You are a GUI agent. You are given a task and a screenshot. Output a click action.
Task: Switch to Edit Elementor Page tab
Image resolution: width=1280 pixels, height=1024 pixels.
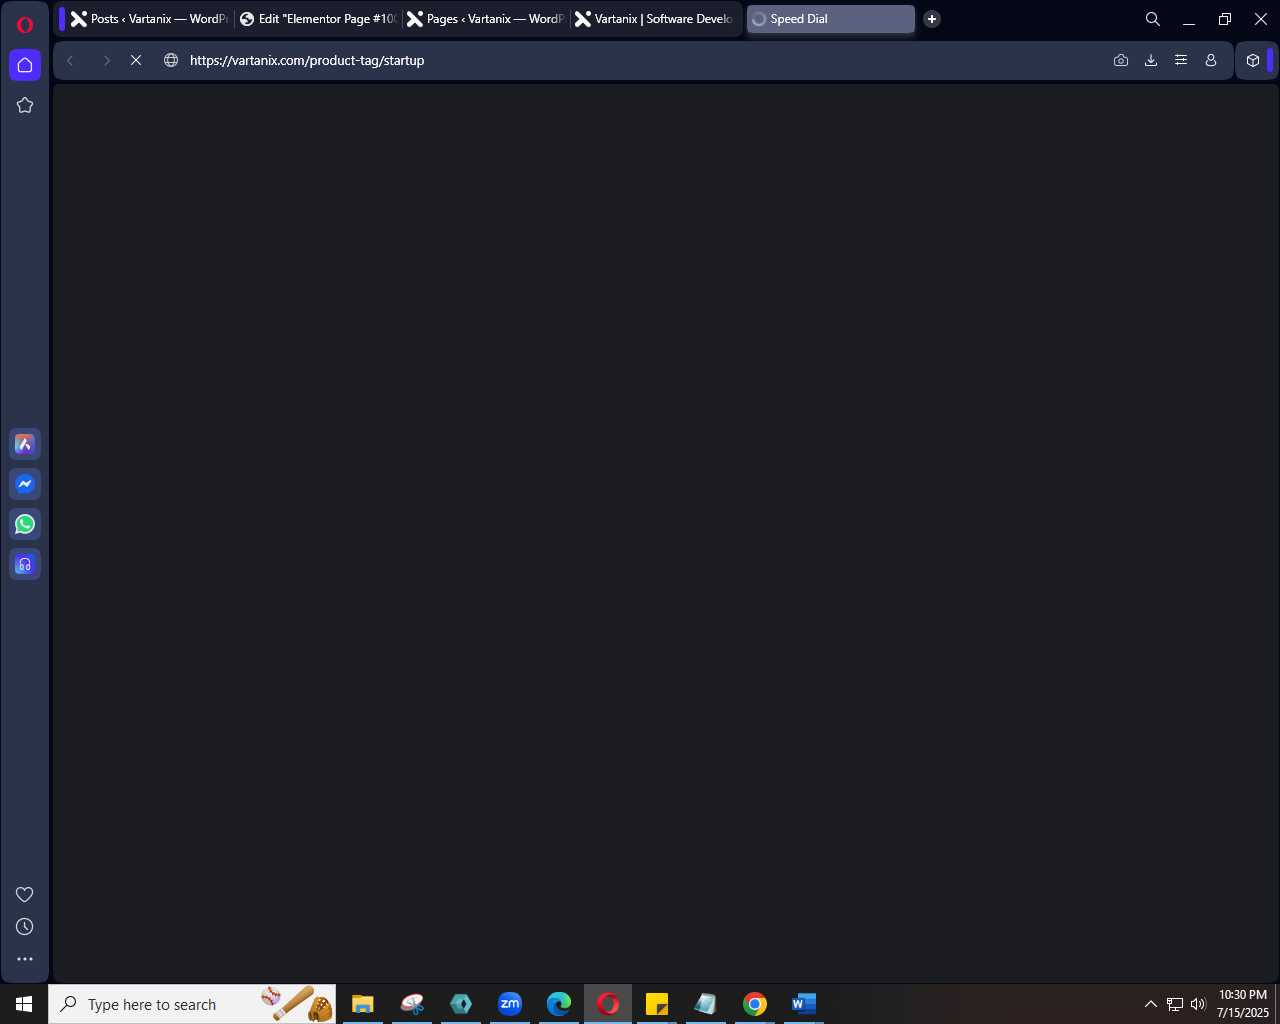(x=318, y=19)
